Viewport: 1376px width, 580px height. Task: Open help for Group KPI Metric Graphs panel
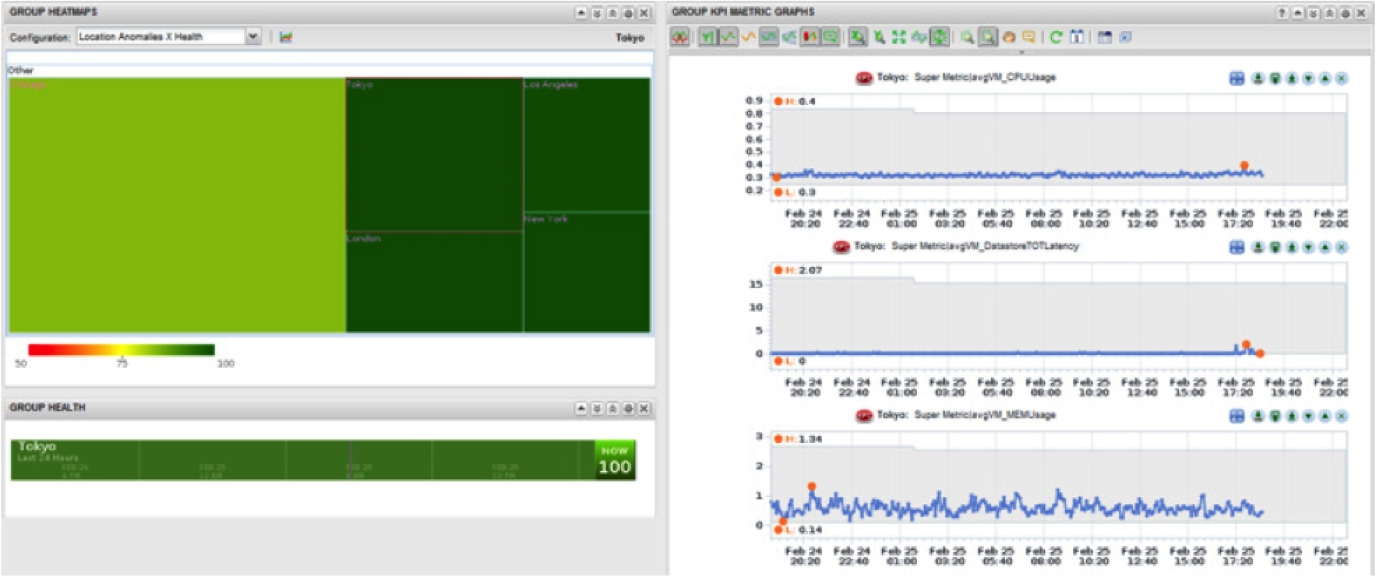[1282, 13]
